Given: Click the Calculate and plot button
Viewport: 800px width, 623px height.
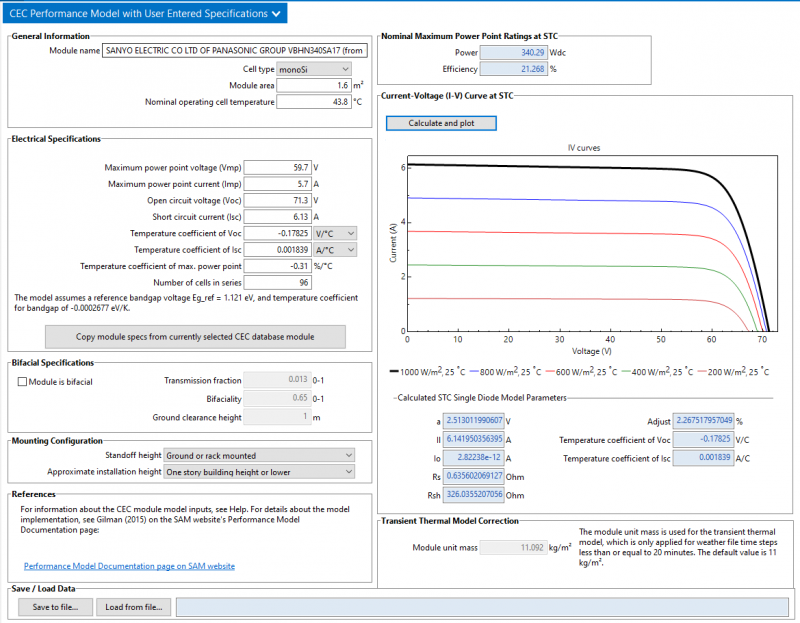Looking at the screenshot, I should point(441,122).
